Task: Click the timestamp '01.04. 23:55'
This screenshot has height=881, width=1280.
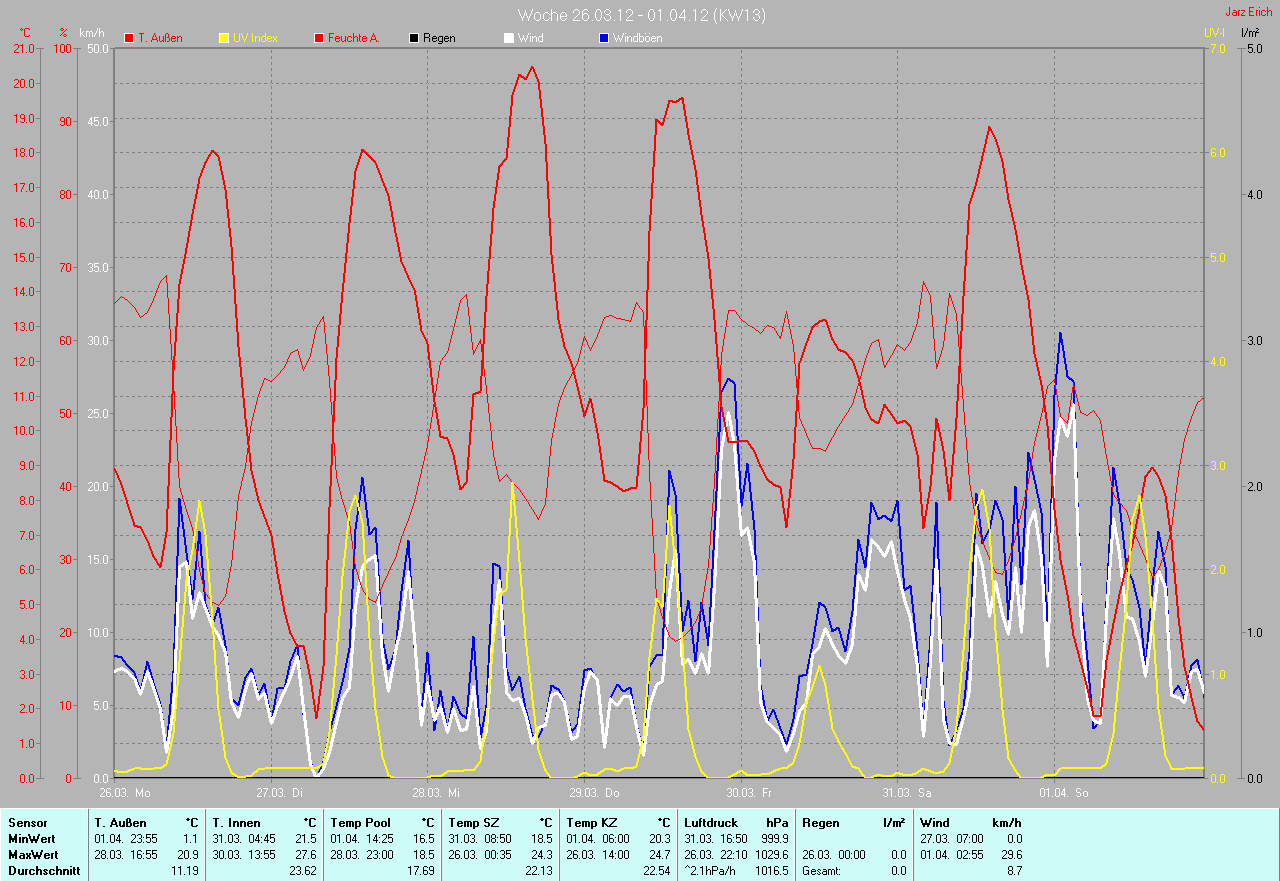Action: point(126,838)
